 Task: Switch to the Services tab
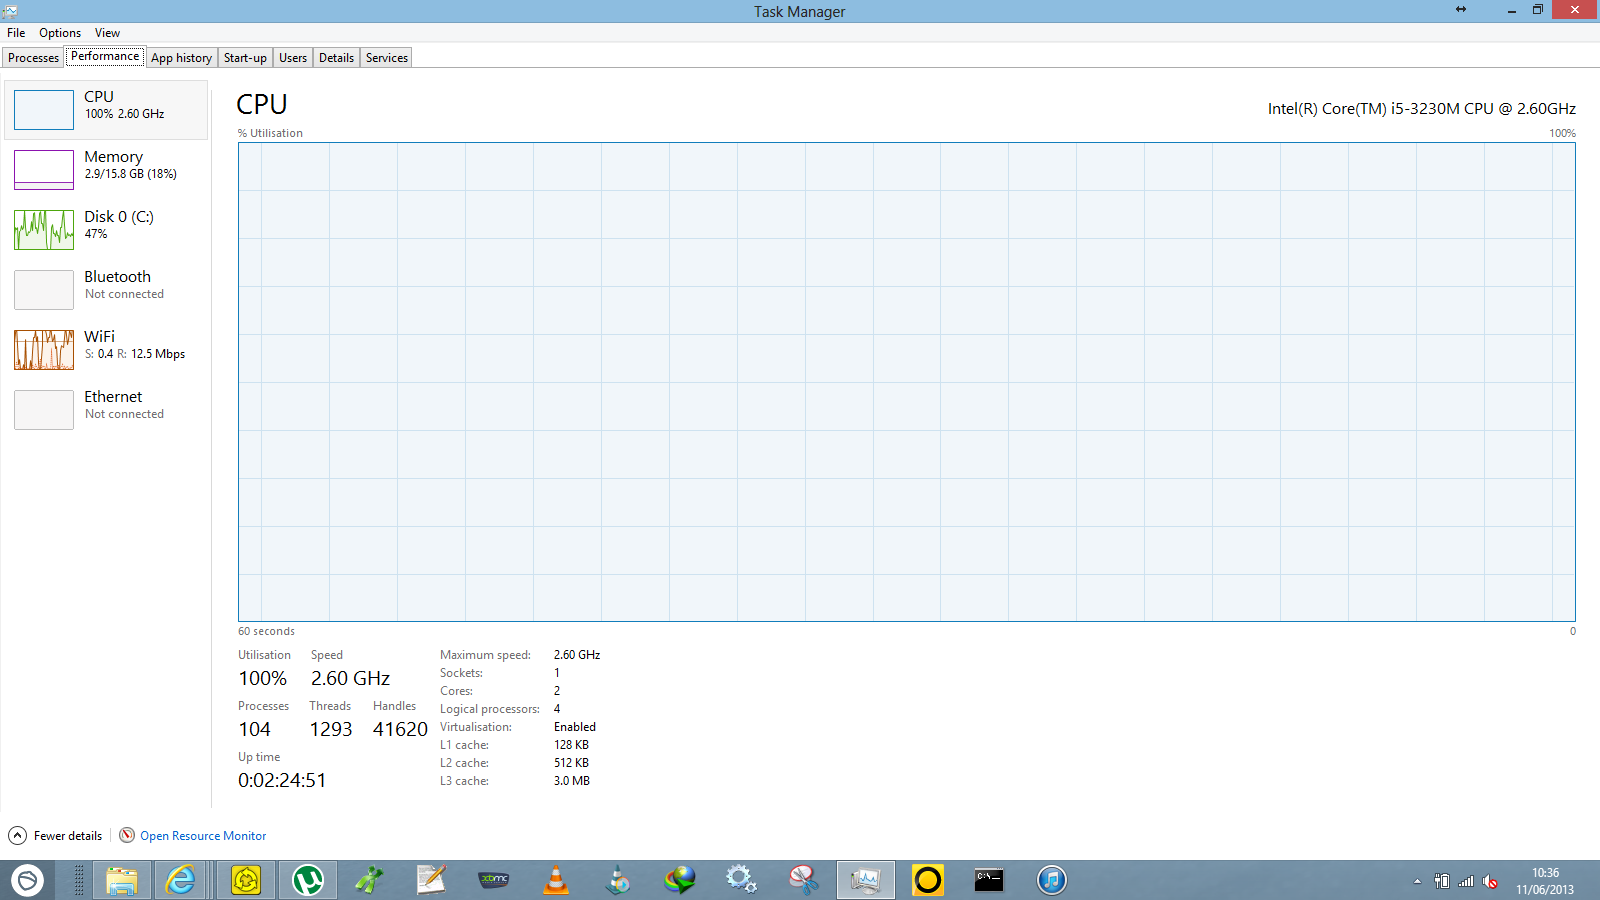386,58
